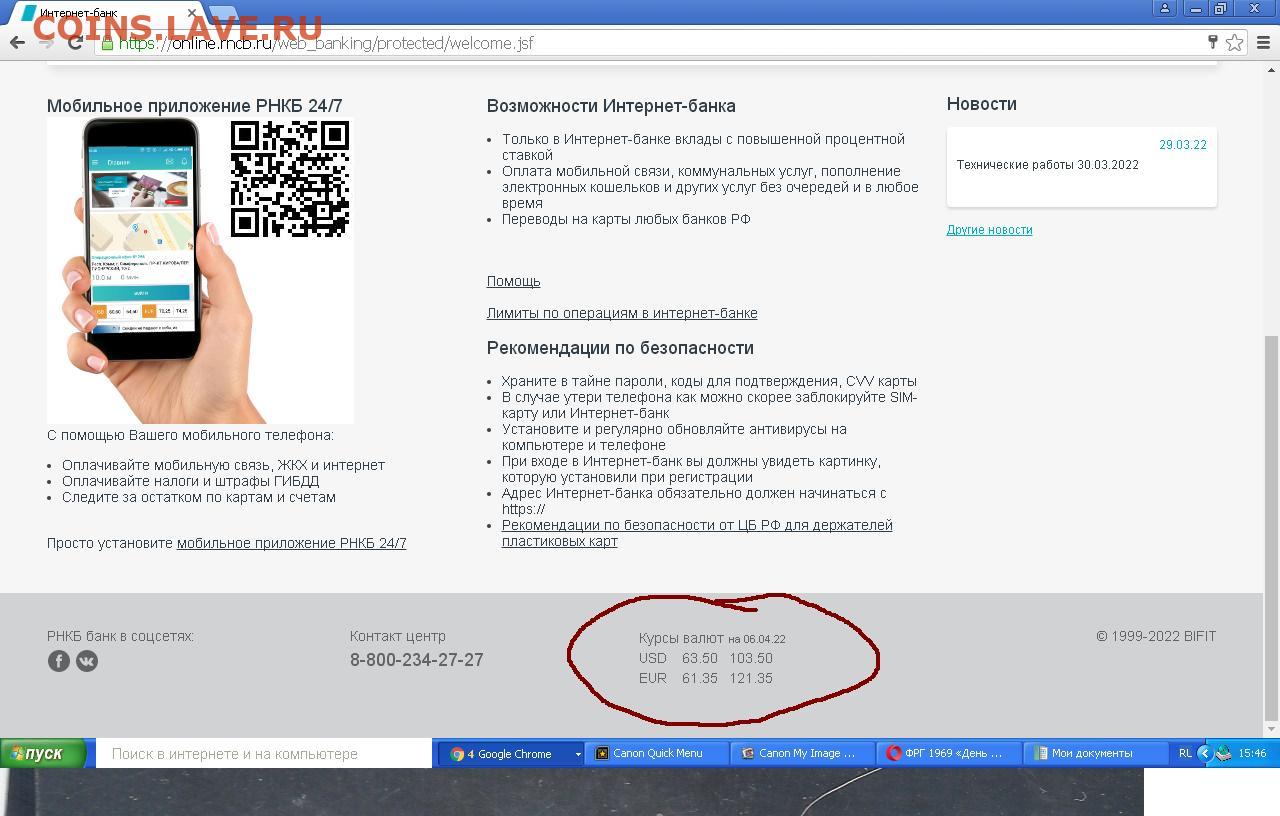Screen dimensions: 1280x816
Task: Click the device tray icon beside the clock
Action: 1224,753
